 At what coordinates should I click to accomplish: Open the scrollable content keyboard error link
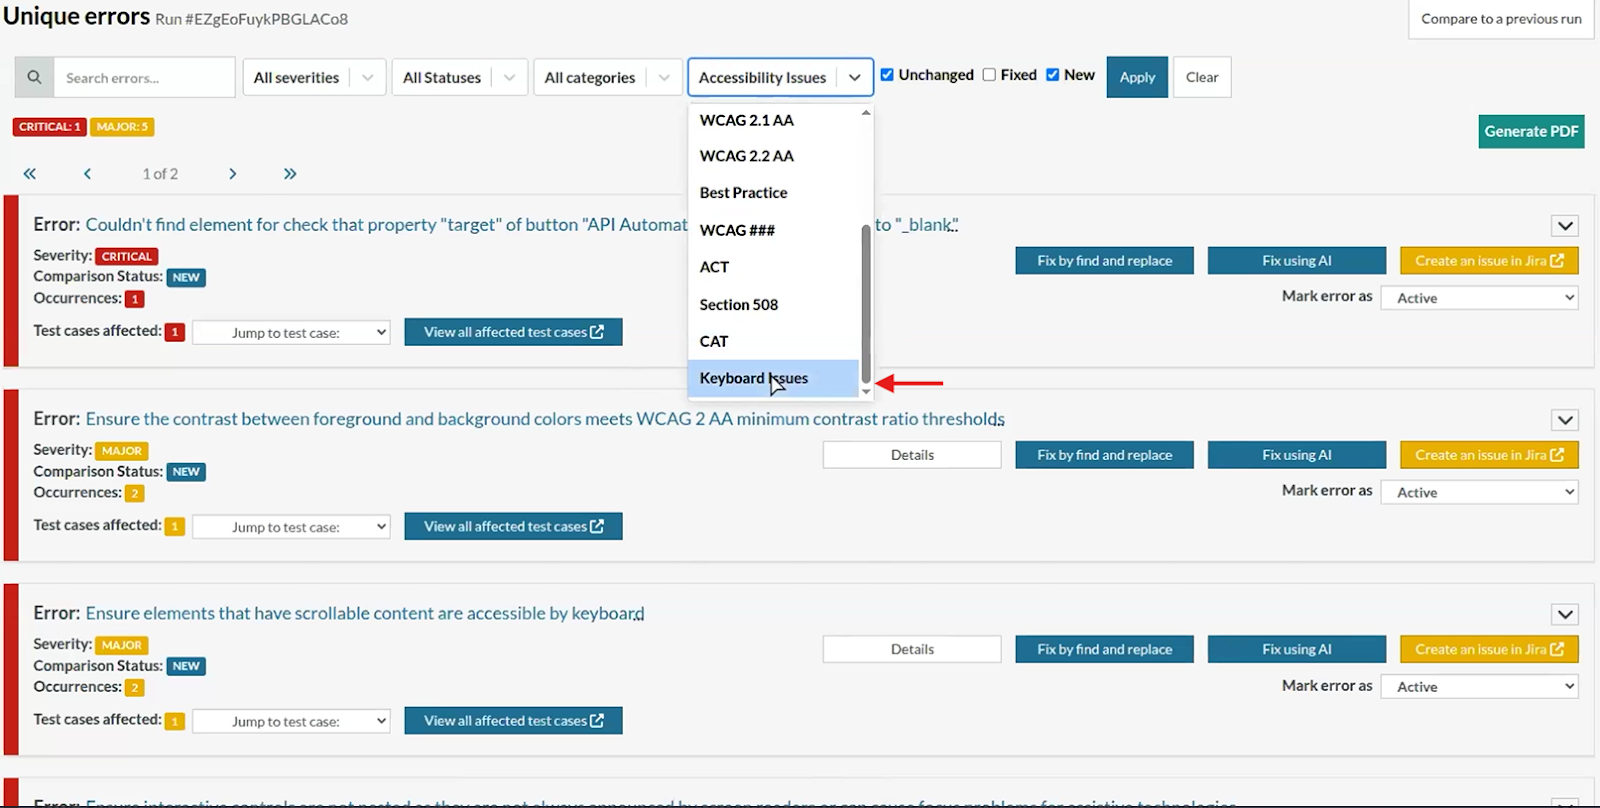coord(365,613)
